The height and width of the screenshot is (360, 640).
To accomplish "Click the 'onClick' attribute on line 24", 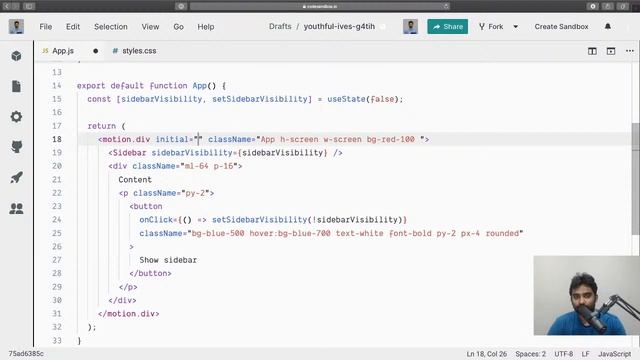I will coord(156,220).
